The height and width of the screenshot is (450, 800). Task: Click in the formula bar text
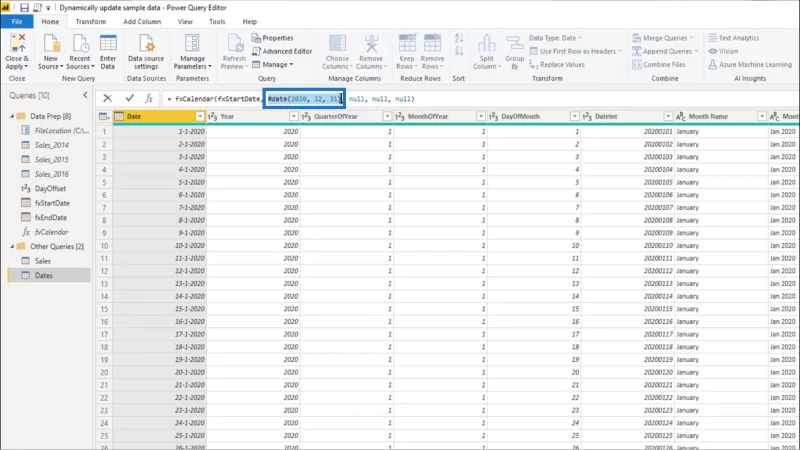pyautogui.click(x=480, y=98)
